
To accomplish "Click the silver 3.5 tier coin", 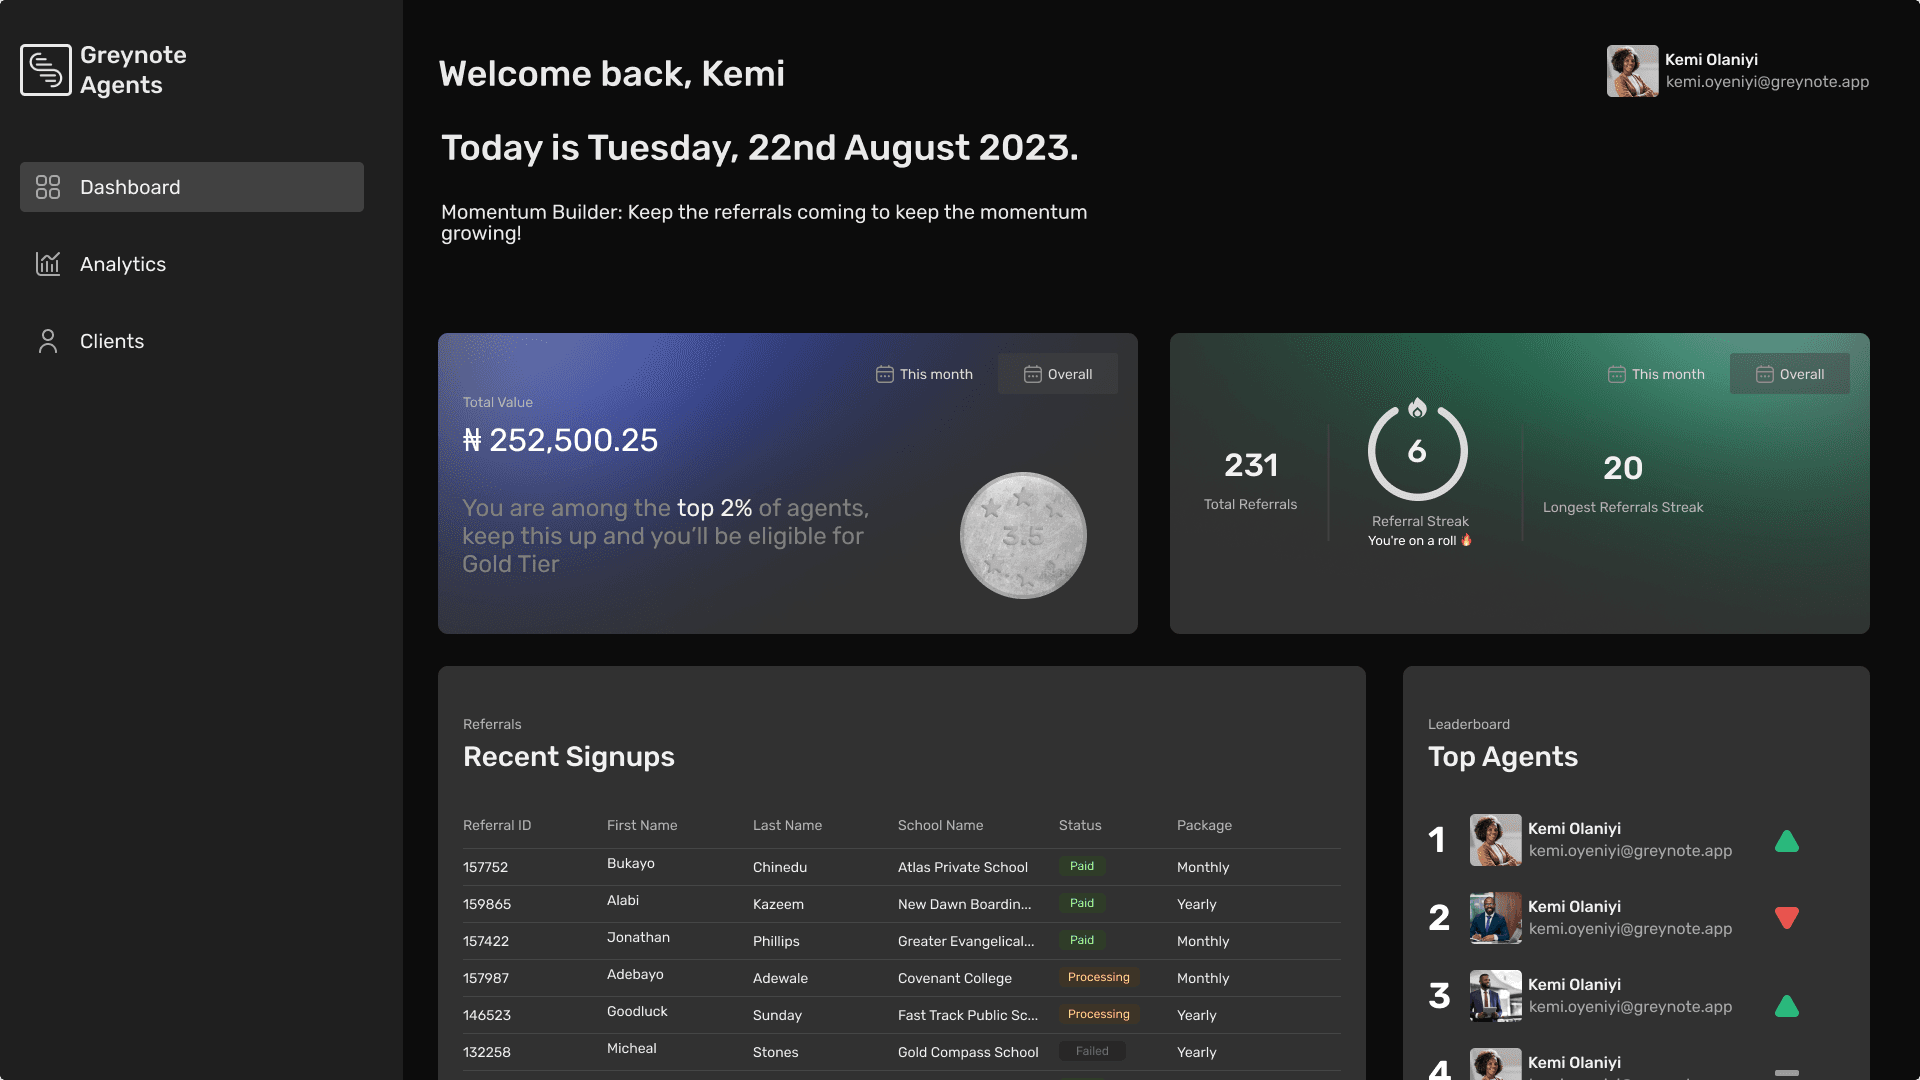I will point(1023,535).
